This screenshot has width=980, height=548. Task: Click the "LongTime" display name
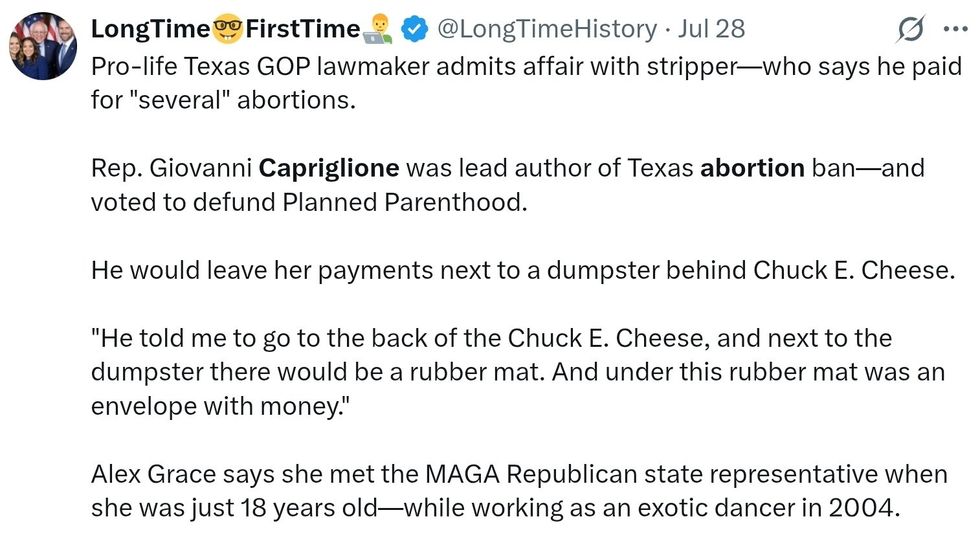coord(147,30)
